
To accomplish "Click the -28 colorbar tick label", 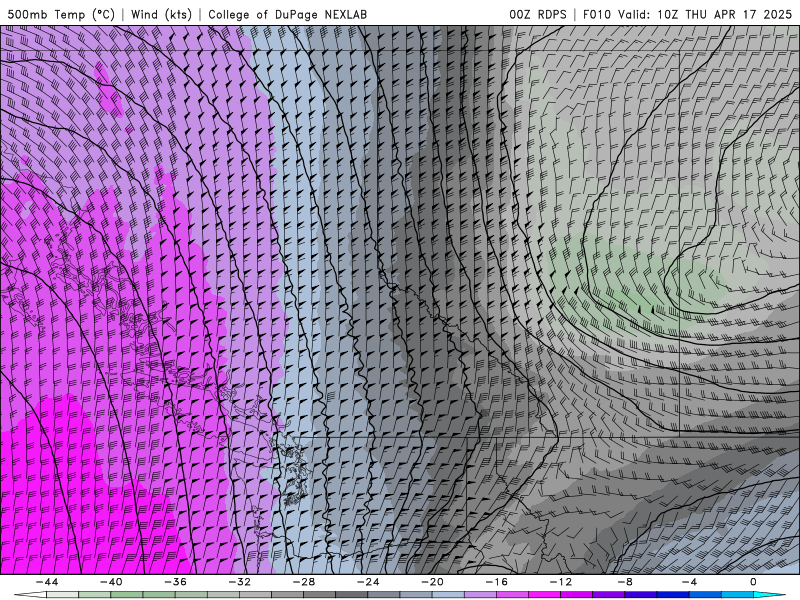I will 304,582.
